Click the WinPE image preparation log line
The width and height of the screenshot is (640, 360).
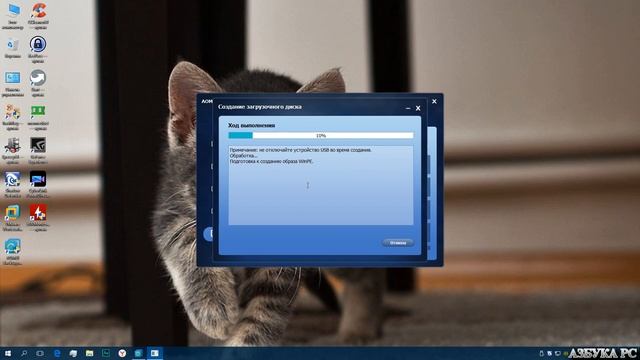coord(271,161)
